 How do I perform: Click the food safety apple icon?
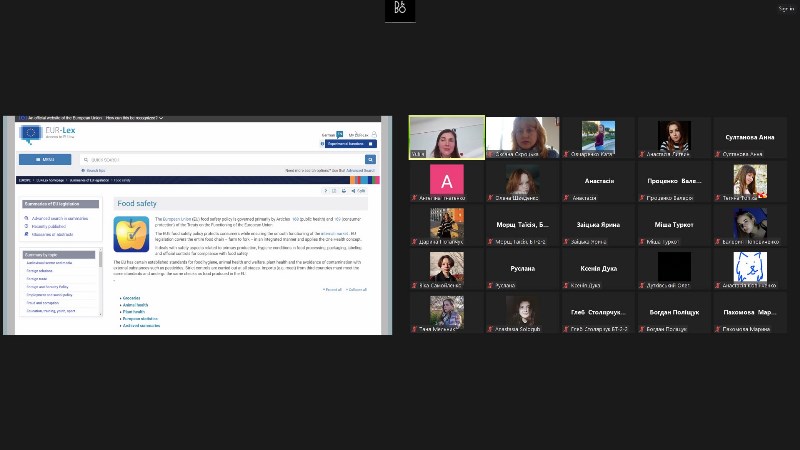pyautogui.click(x=132, y=235)
